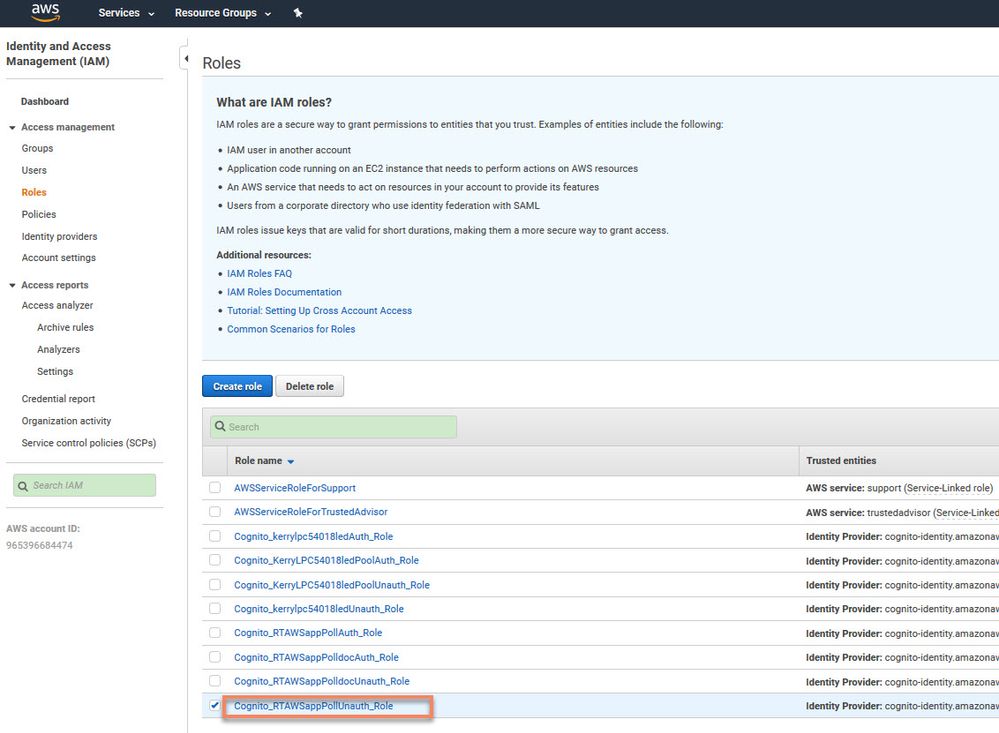999x733 pixels.
Task: Collapse the Access reports section
Action: pos(12,286)
